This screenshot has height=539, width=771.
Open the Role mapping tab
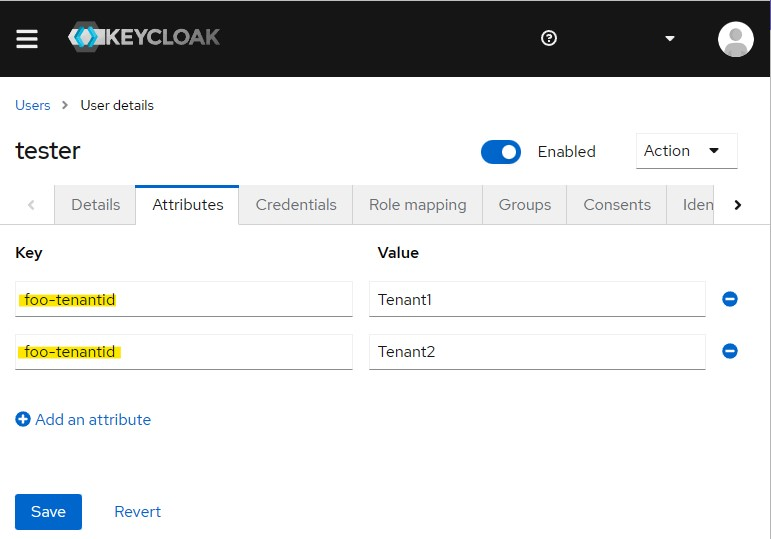point(417,205)
